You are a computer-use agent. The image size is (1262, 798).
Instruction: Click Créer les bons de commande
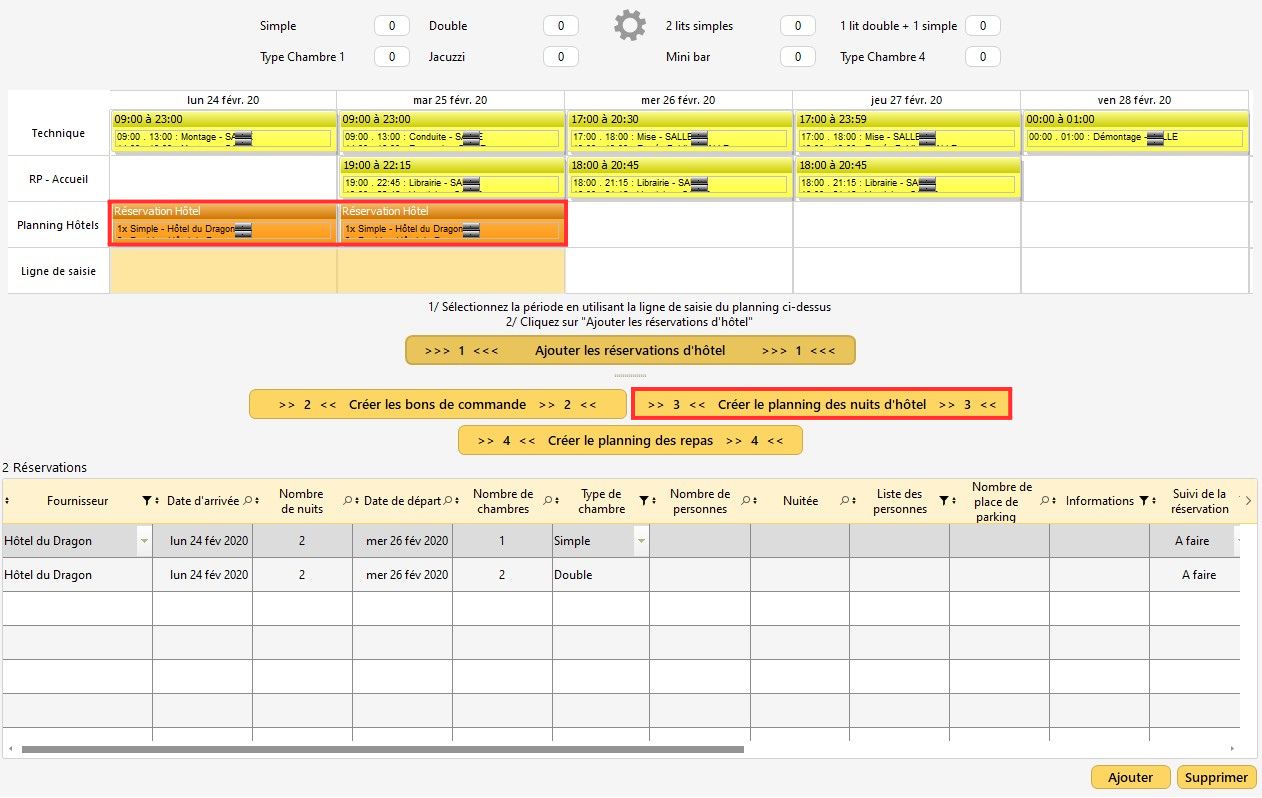[437, 405]
